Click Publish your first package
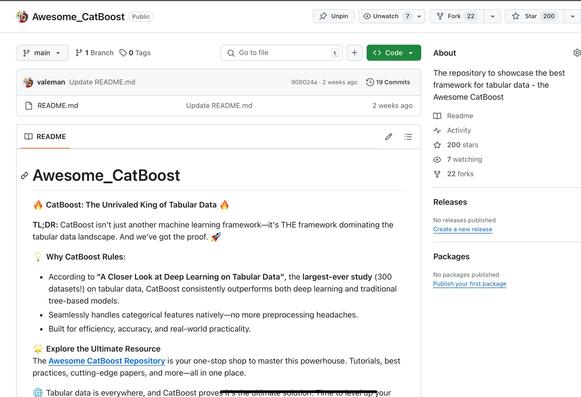 [469, 284]
